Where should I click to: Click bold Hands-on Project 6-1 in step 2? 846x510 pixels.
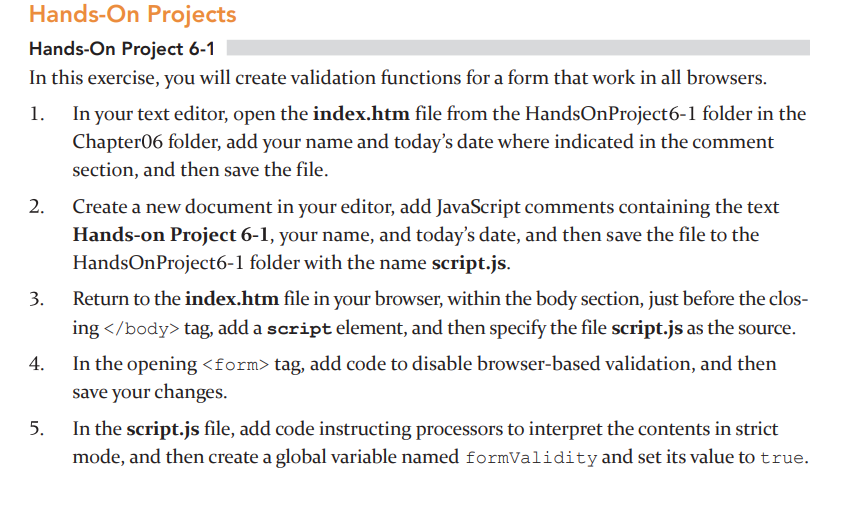(x=170, y=235)
